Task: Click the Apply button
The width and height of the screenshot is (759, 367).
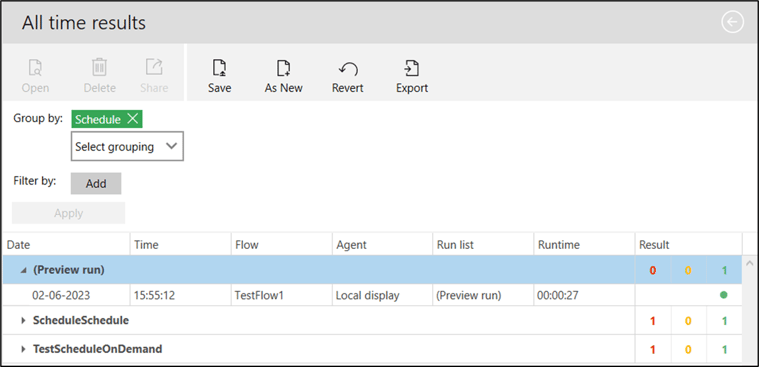Action: pos(68,213)
